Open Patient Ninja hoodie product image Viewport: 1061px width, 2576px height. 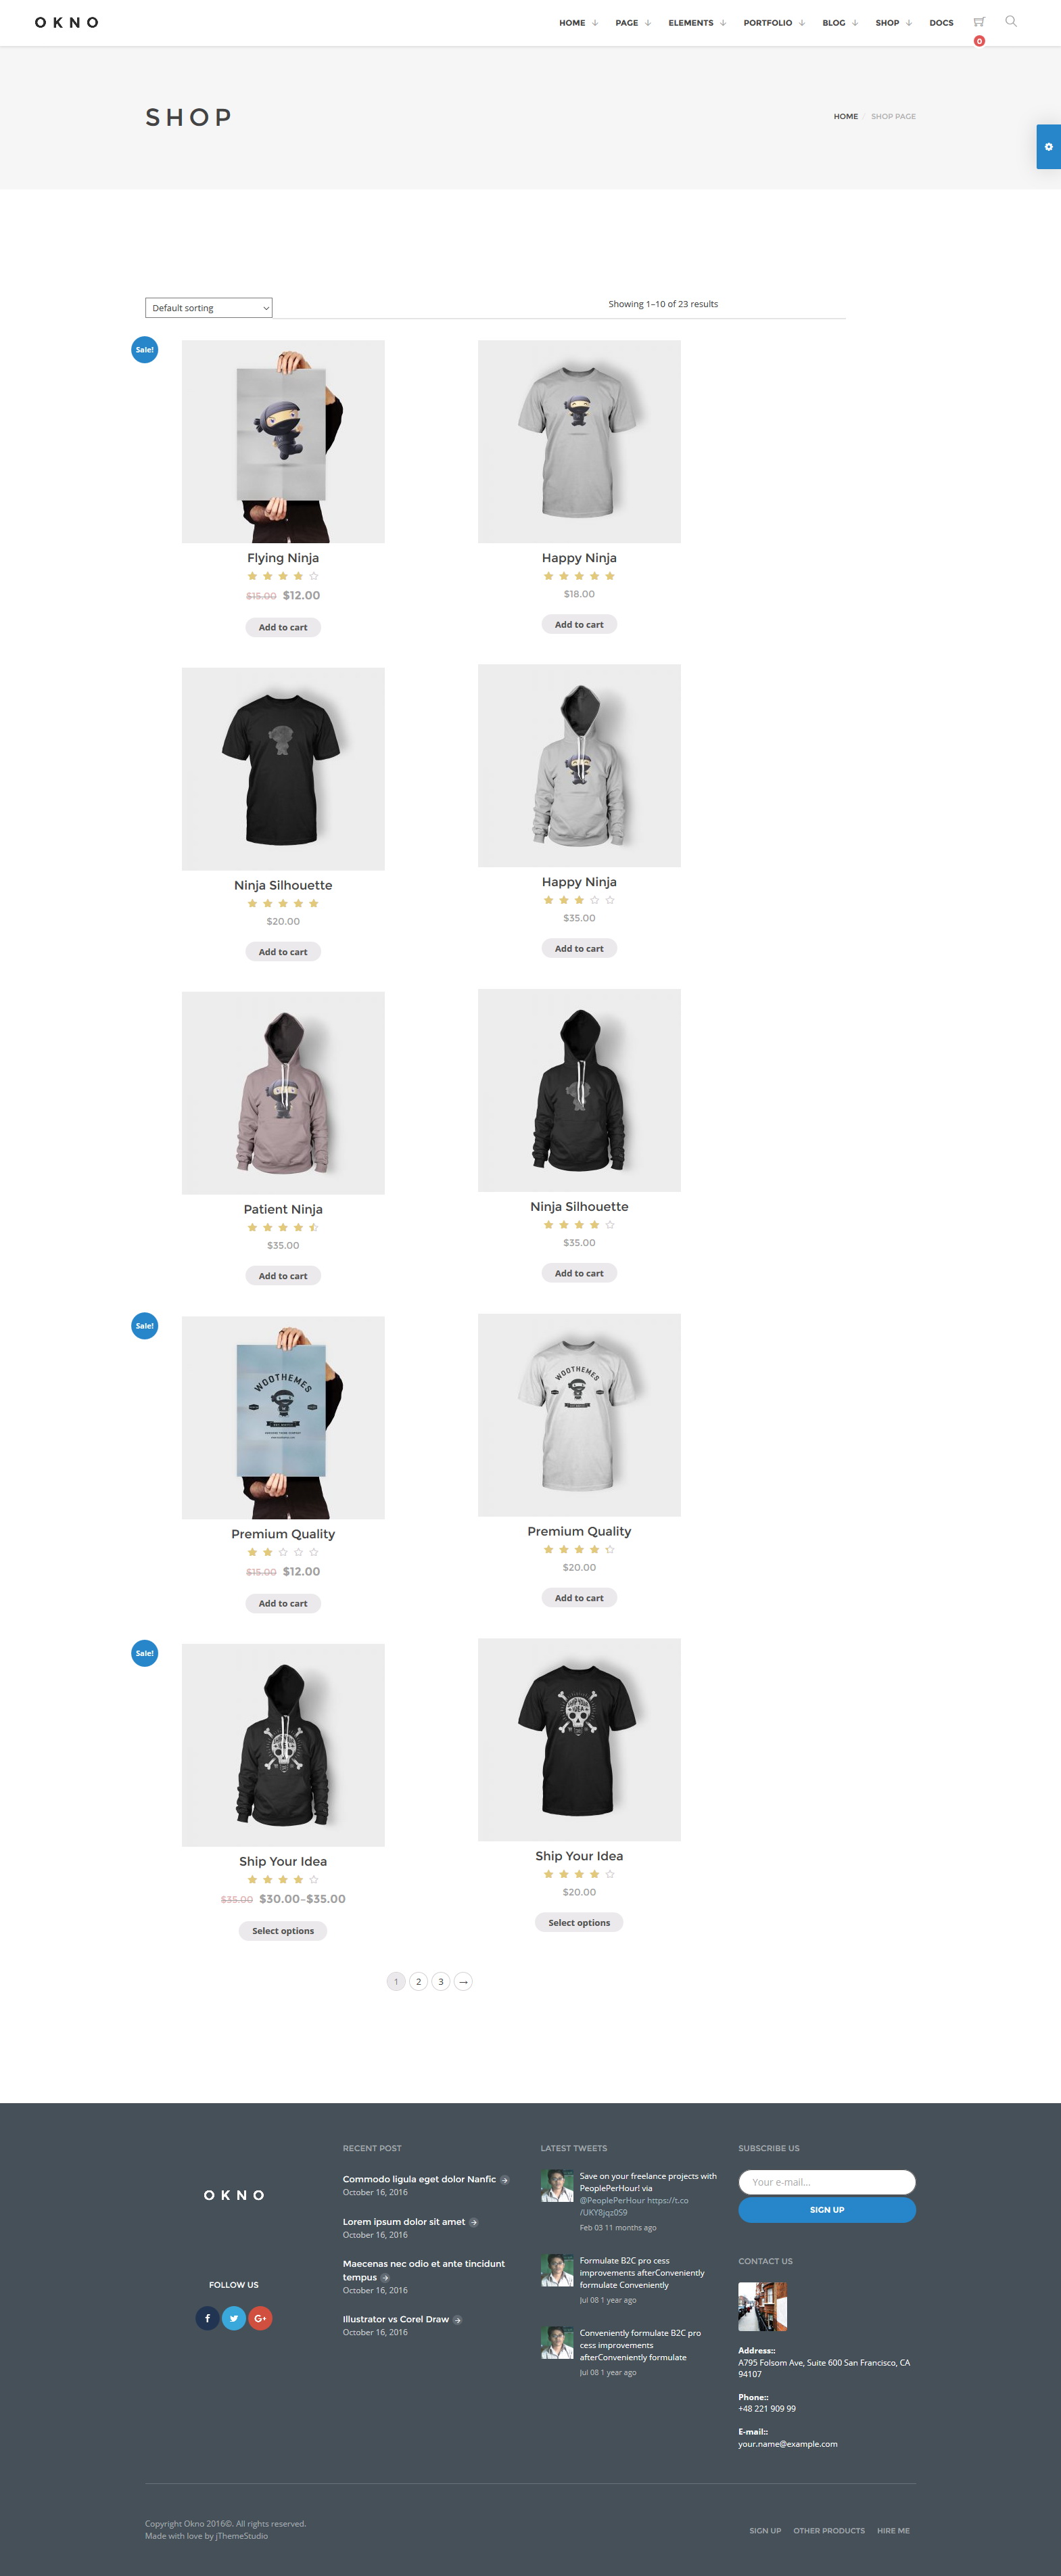pos(283,1093)
